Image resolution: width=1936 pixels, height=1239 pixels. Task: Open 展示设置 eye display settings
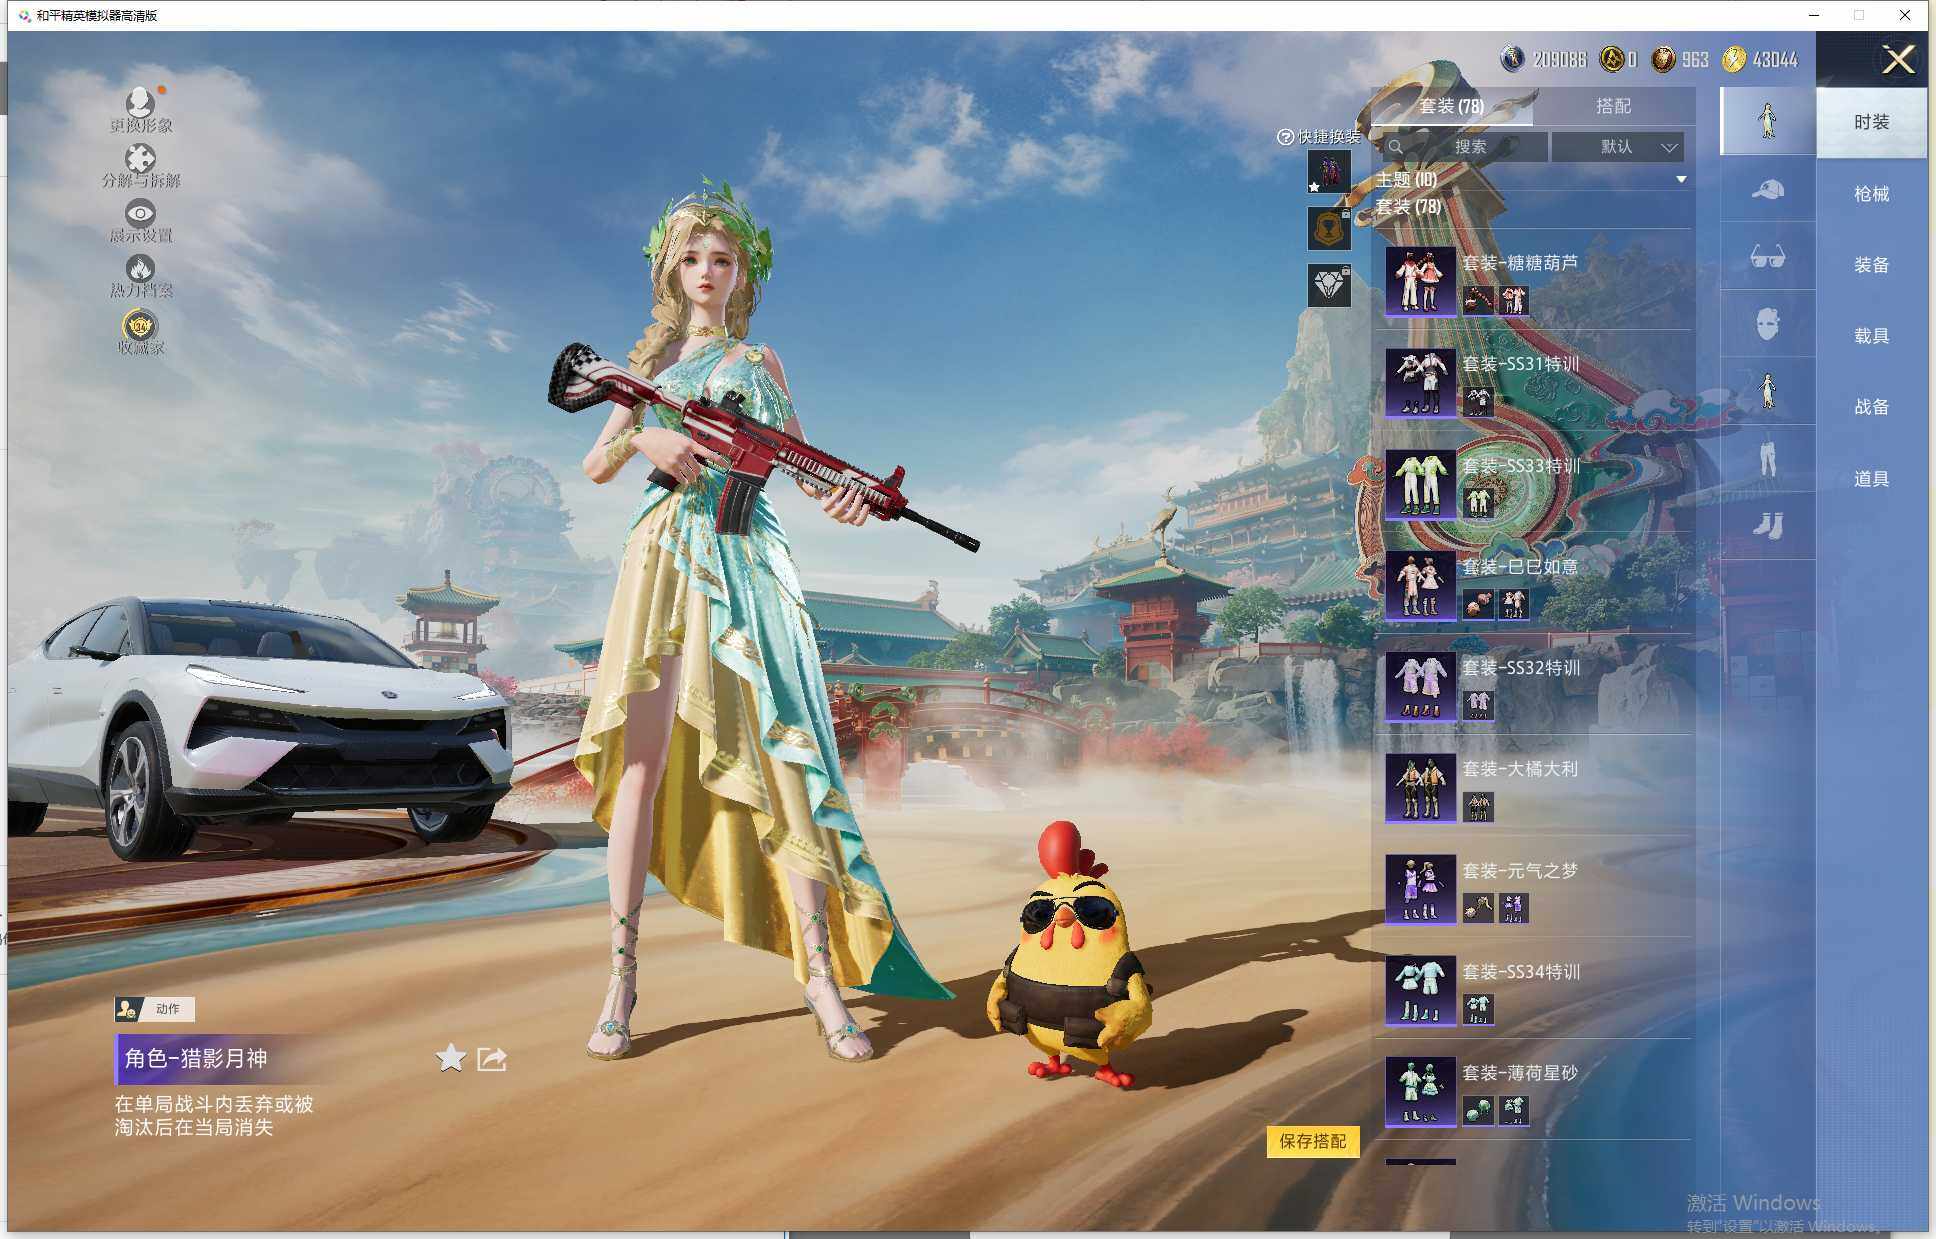[140, 214]
